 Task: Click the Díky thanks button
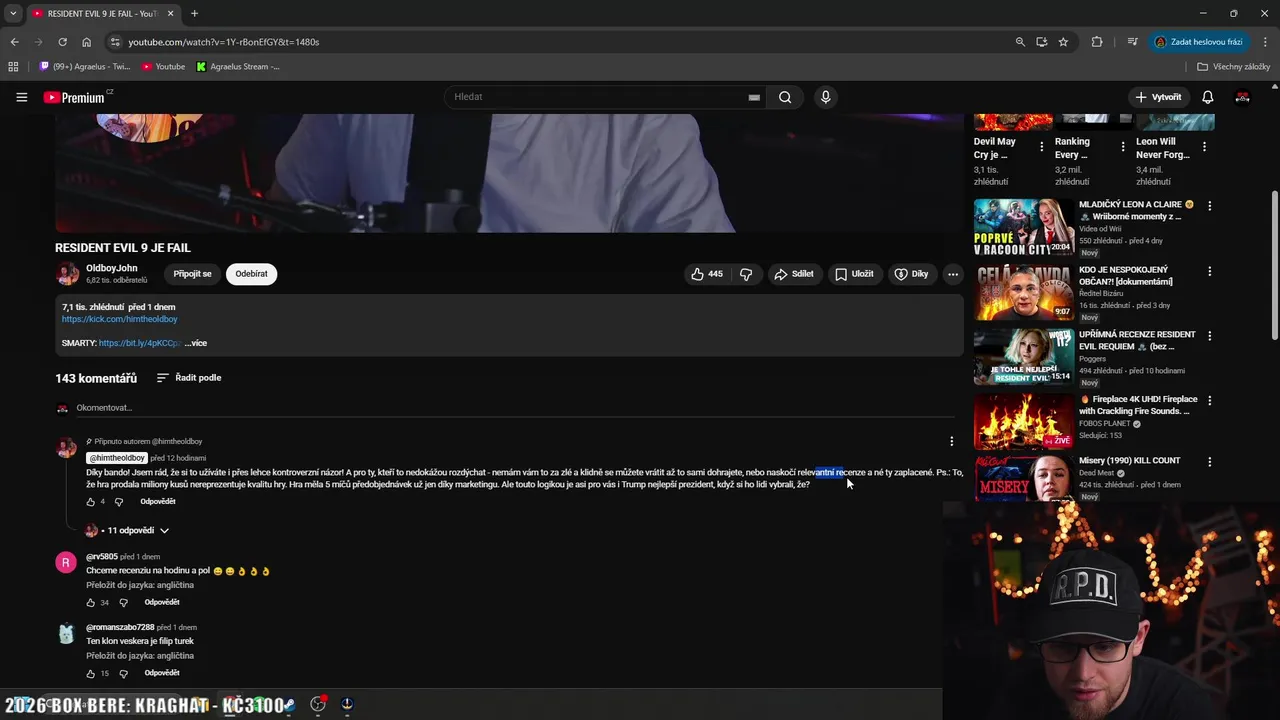point(911,274)
